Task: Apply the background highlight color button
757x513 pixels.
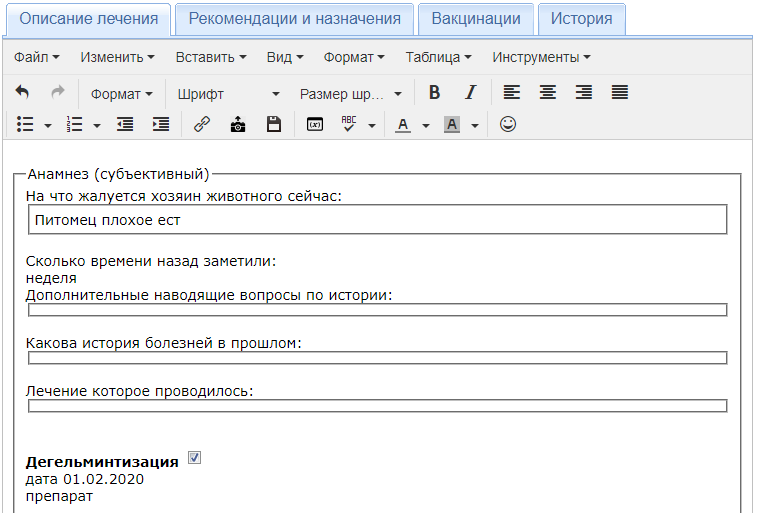Action: tap(451, 125)
